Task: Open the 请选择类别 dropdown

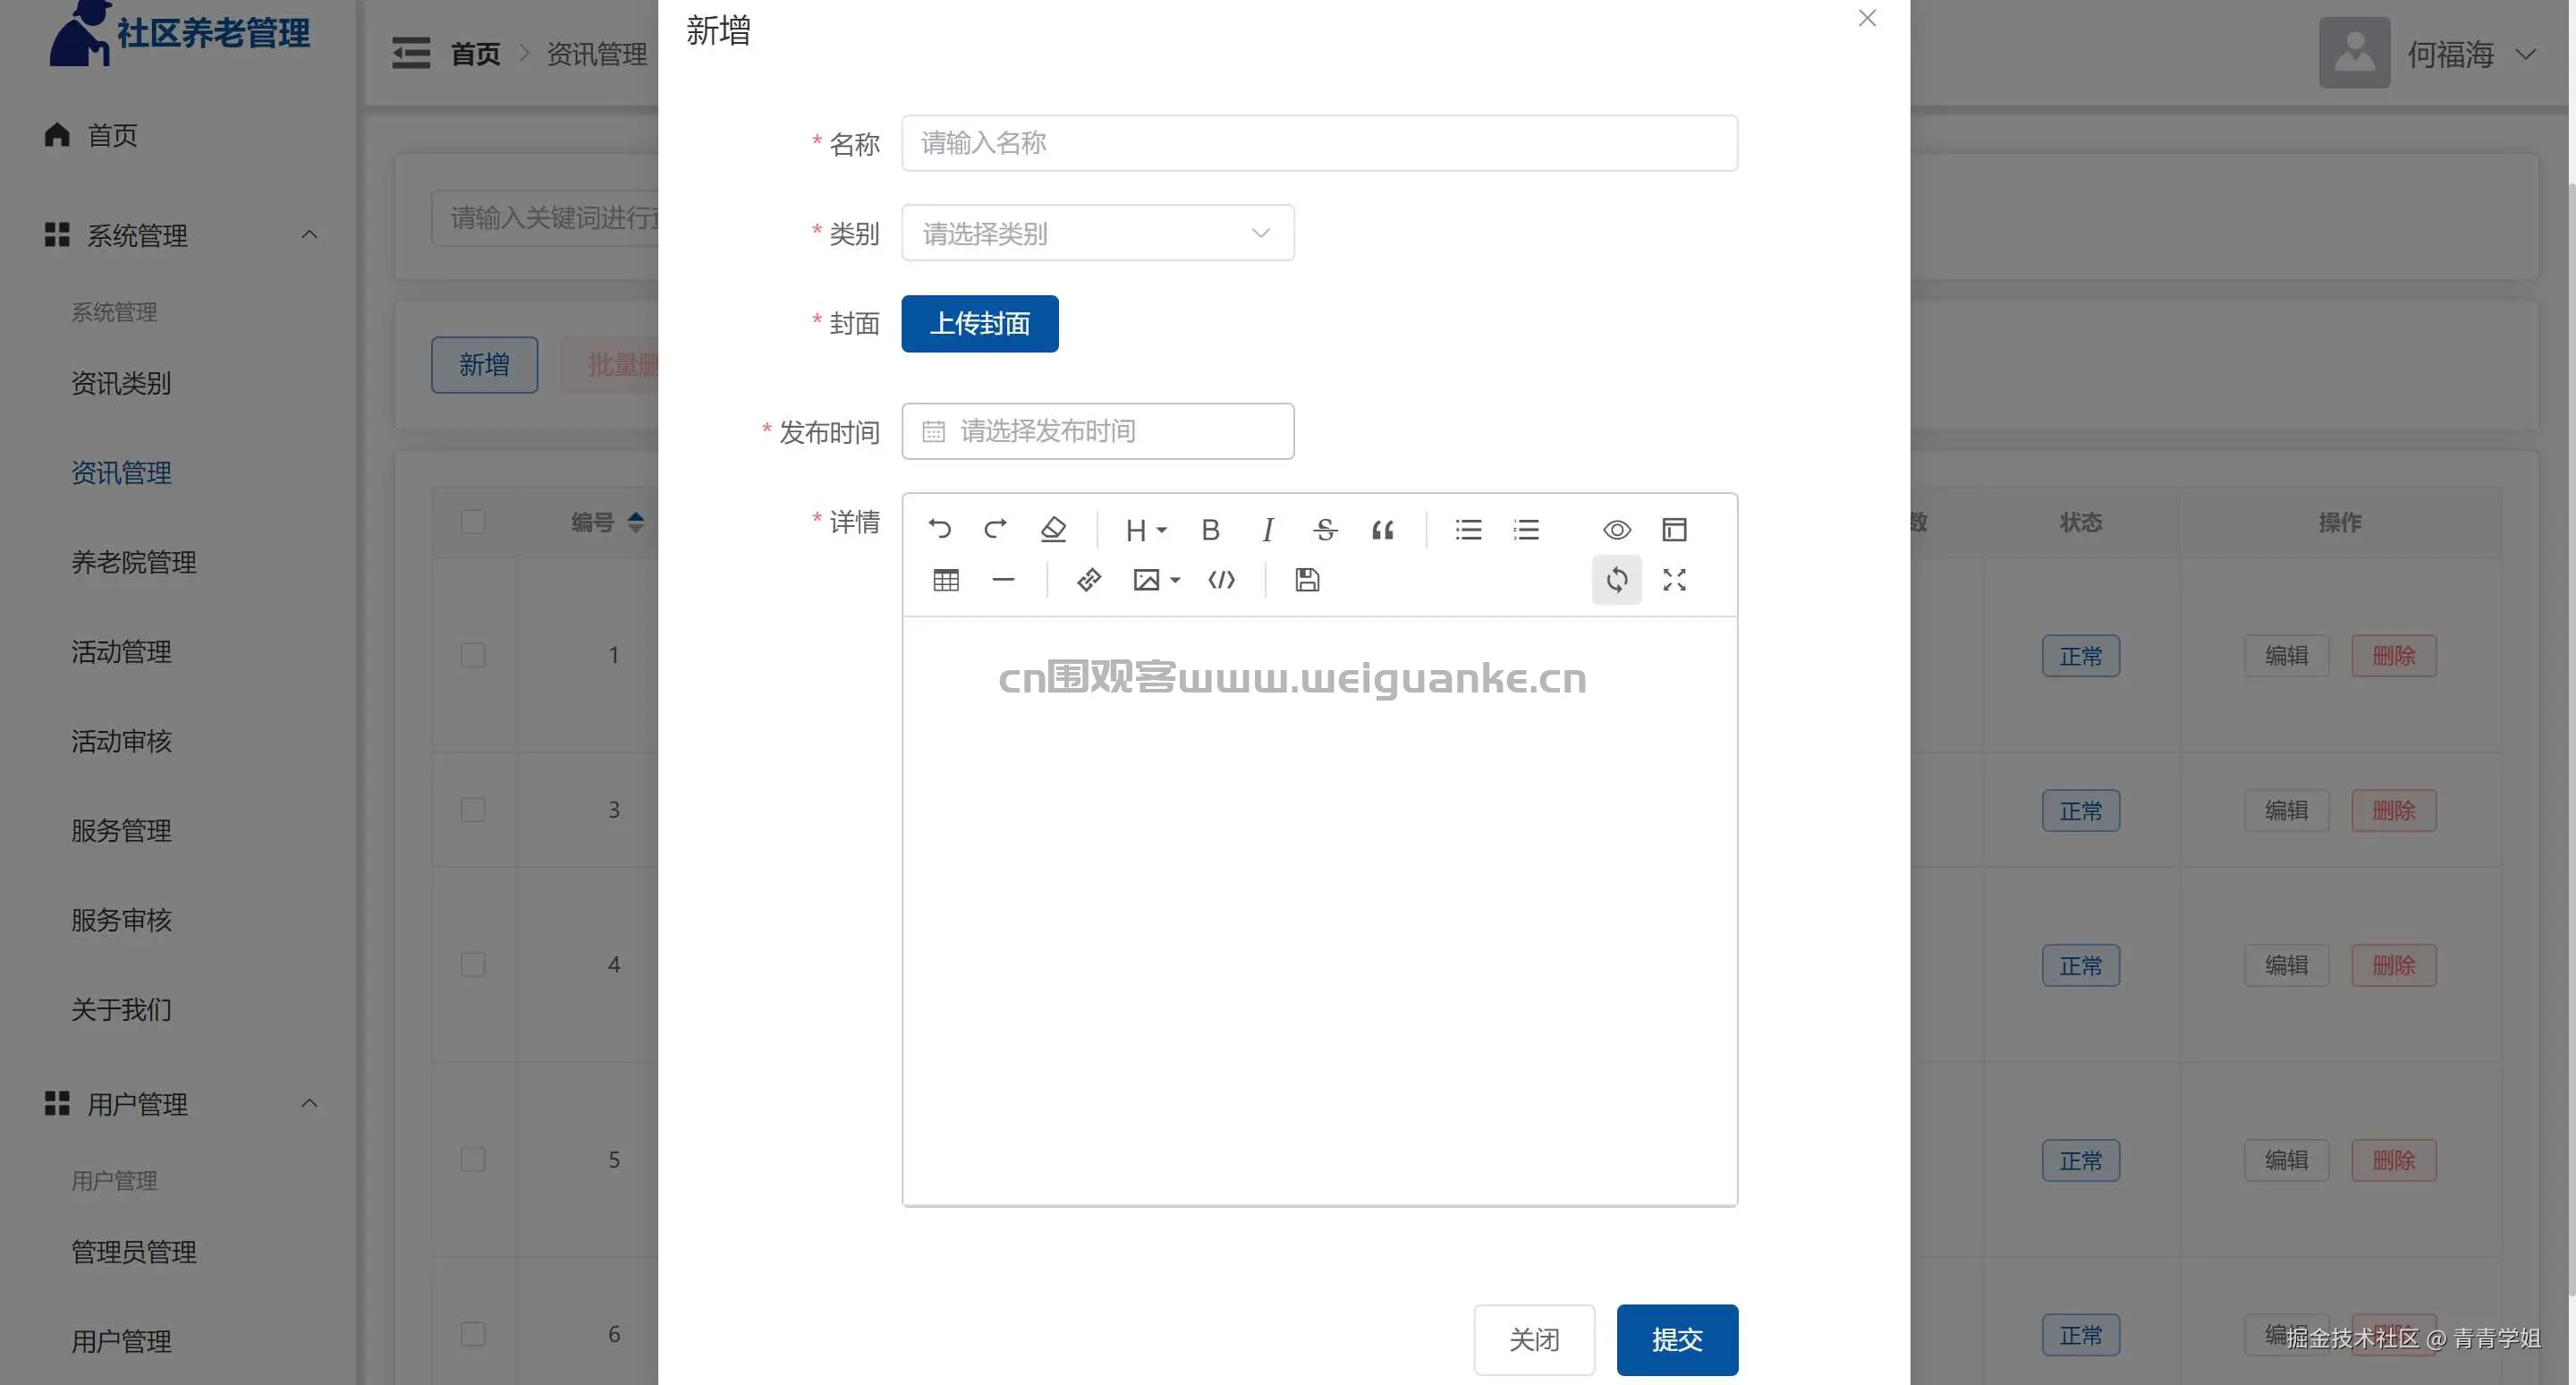Action: (x=1097, y=233)
